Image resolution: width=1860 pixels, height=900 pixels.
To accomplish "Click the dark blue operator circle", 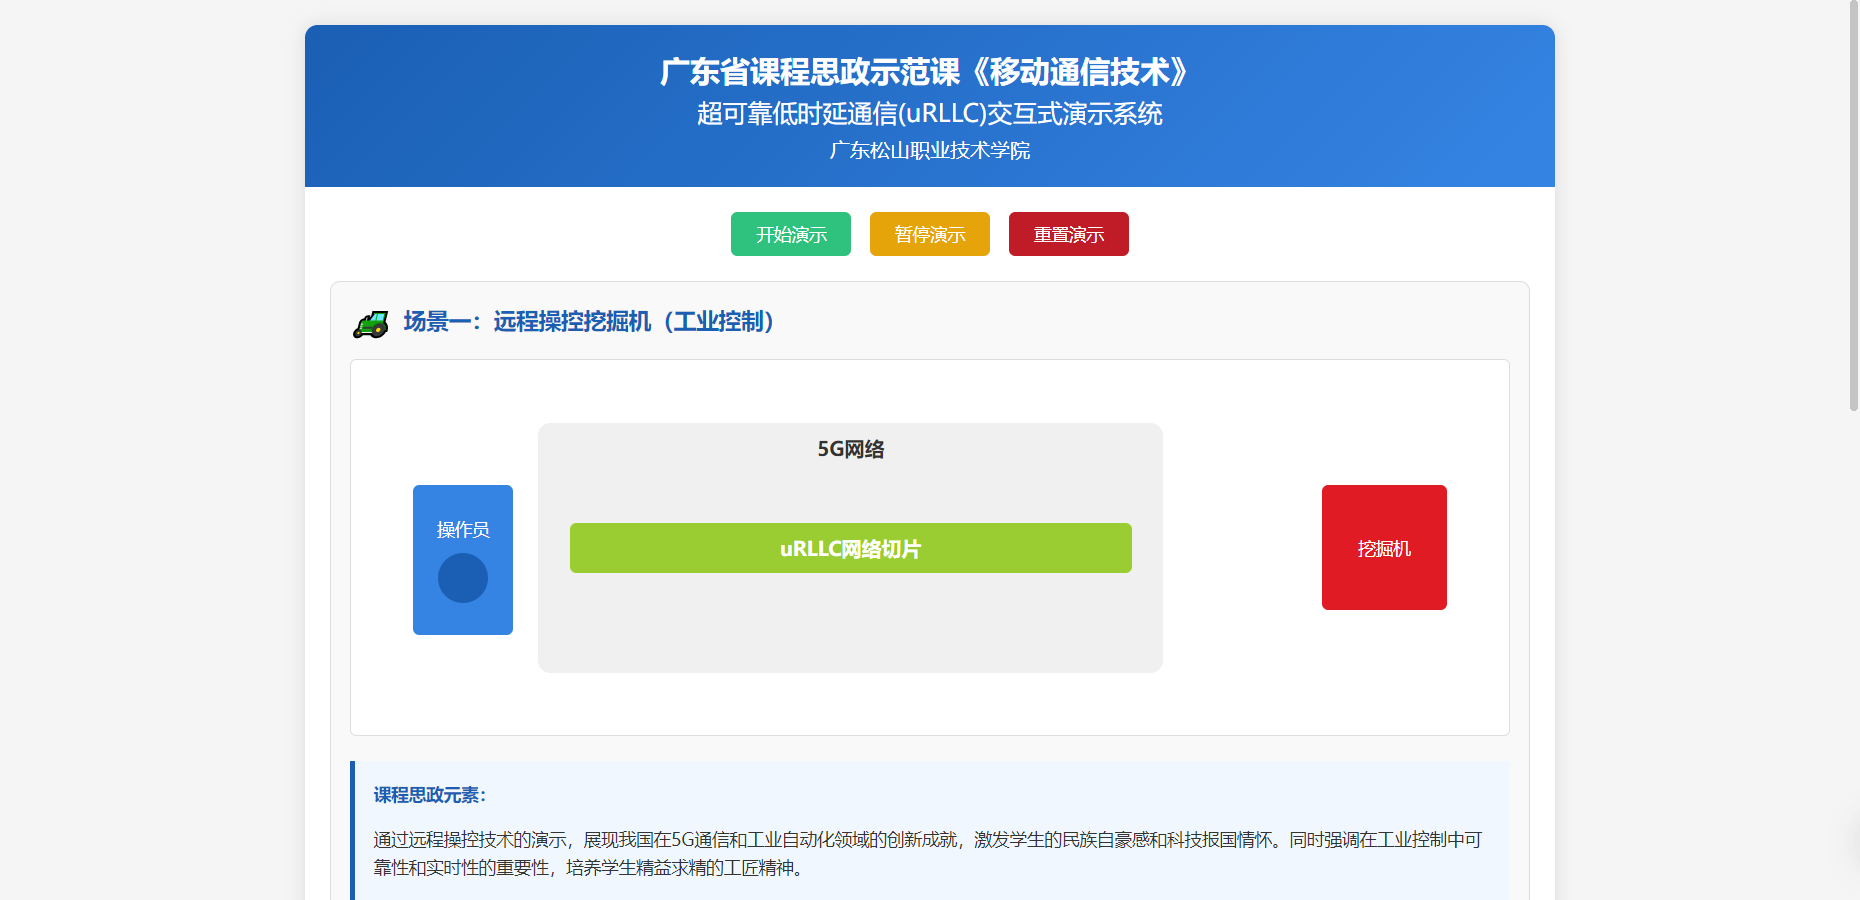I will click(463, 578).
